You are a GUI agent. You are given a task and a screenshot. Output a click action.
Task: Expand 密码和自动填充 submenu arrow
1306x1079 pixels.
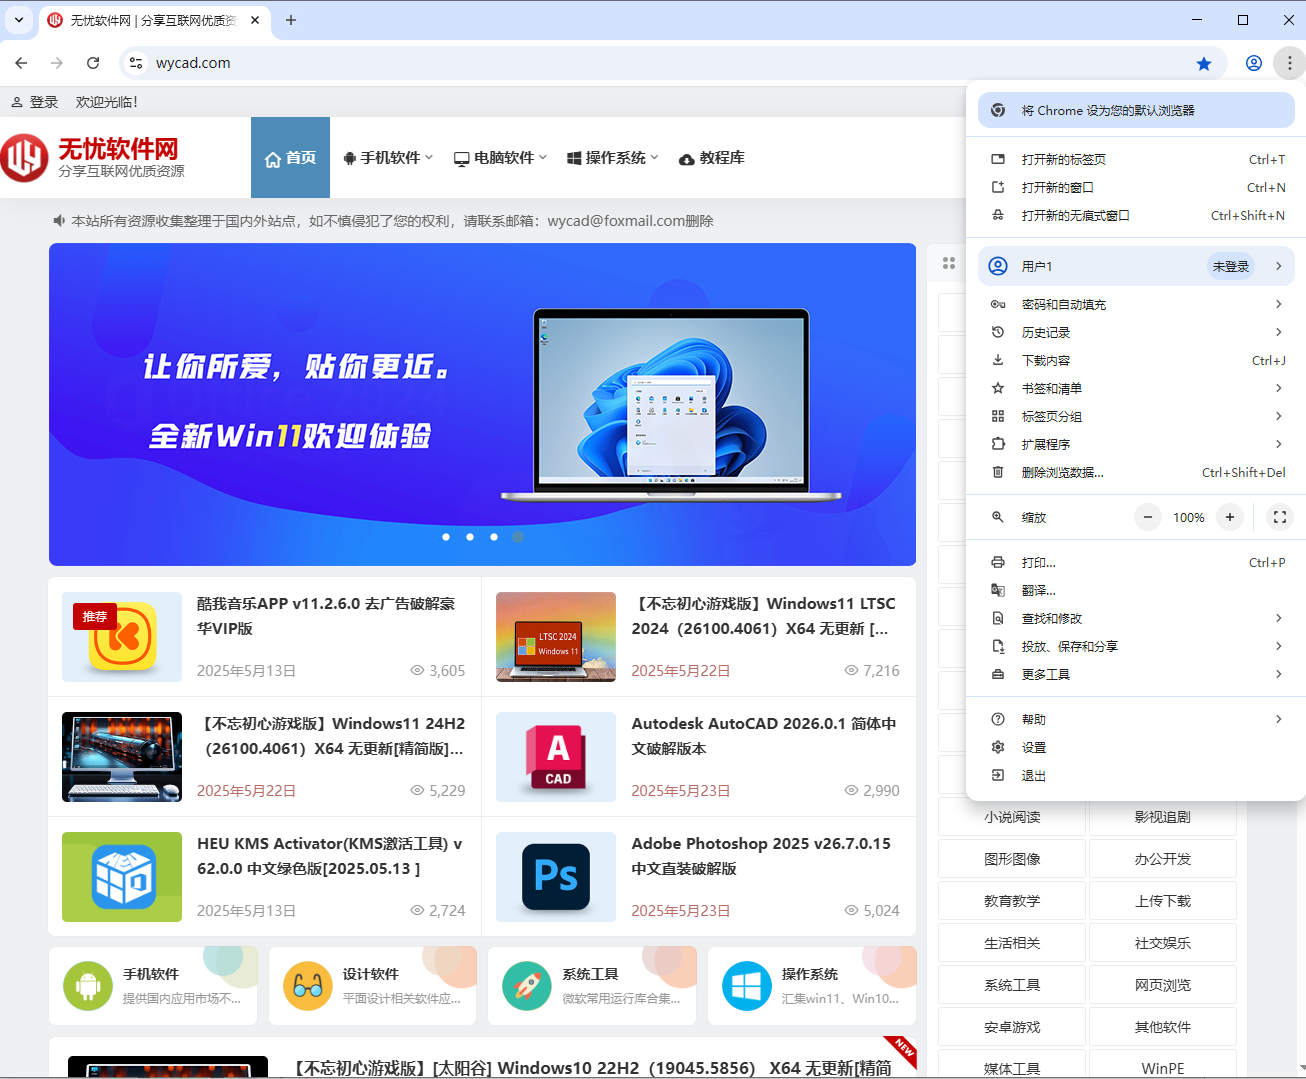point(1279,303)
